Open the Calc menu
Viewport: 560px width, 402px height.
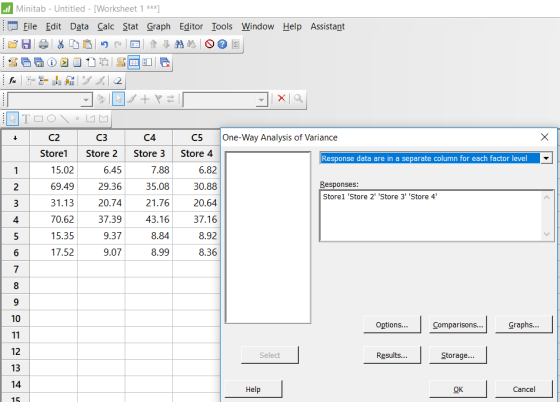pyautogui.click(x=106, y=26)
